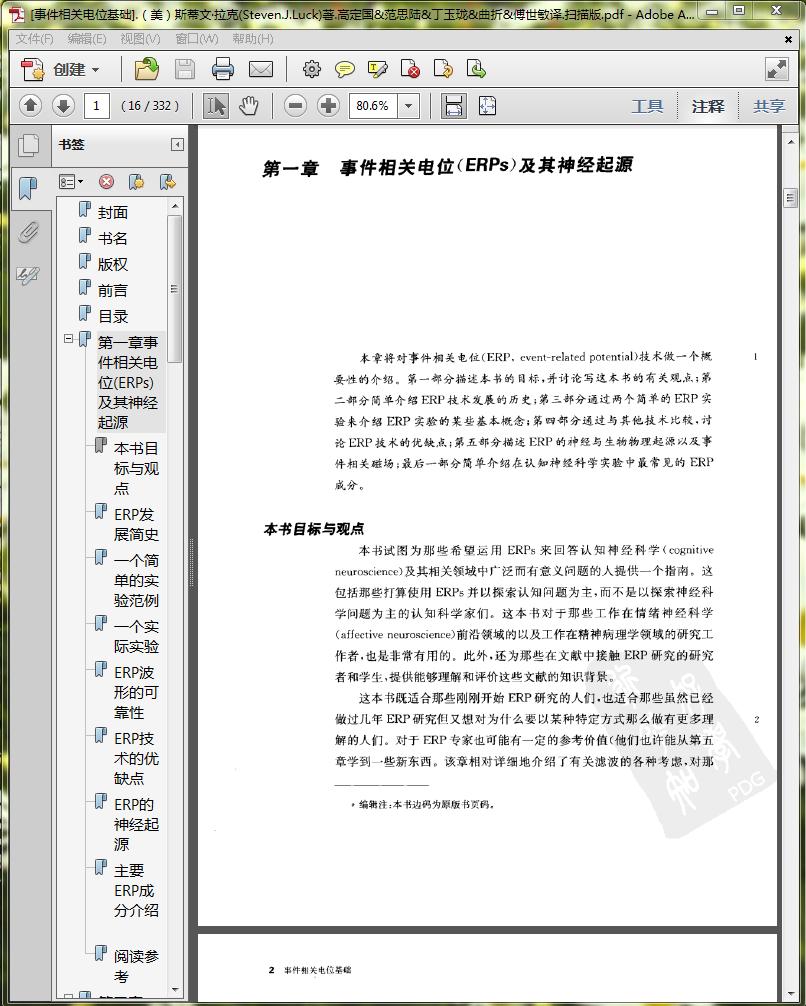Click the new bookmark icon
The height and width of the screenshot is (1006, 806).
[136, 182]
